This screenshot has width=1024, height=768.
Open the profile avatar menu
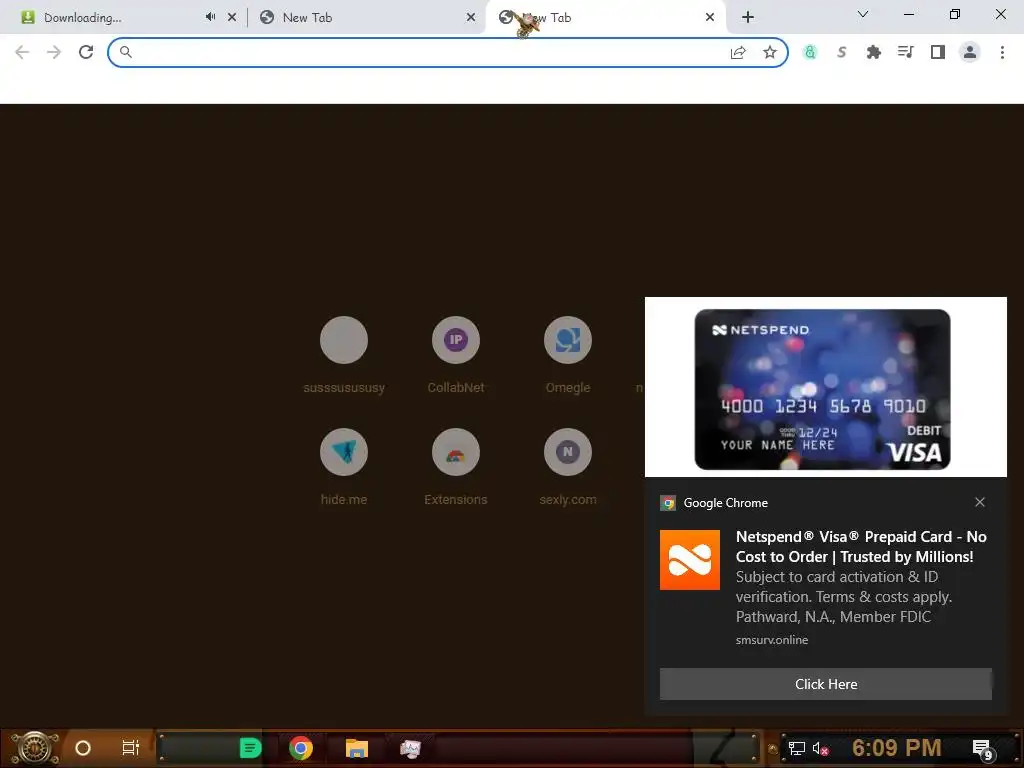tap(970, 52)
